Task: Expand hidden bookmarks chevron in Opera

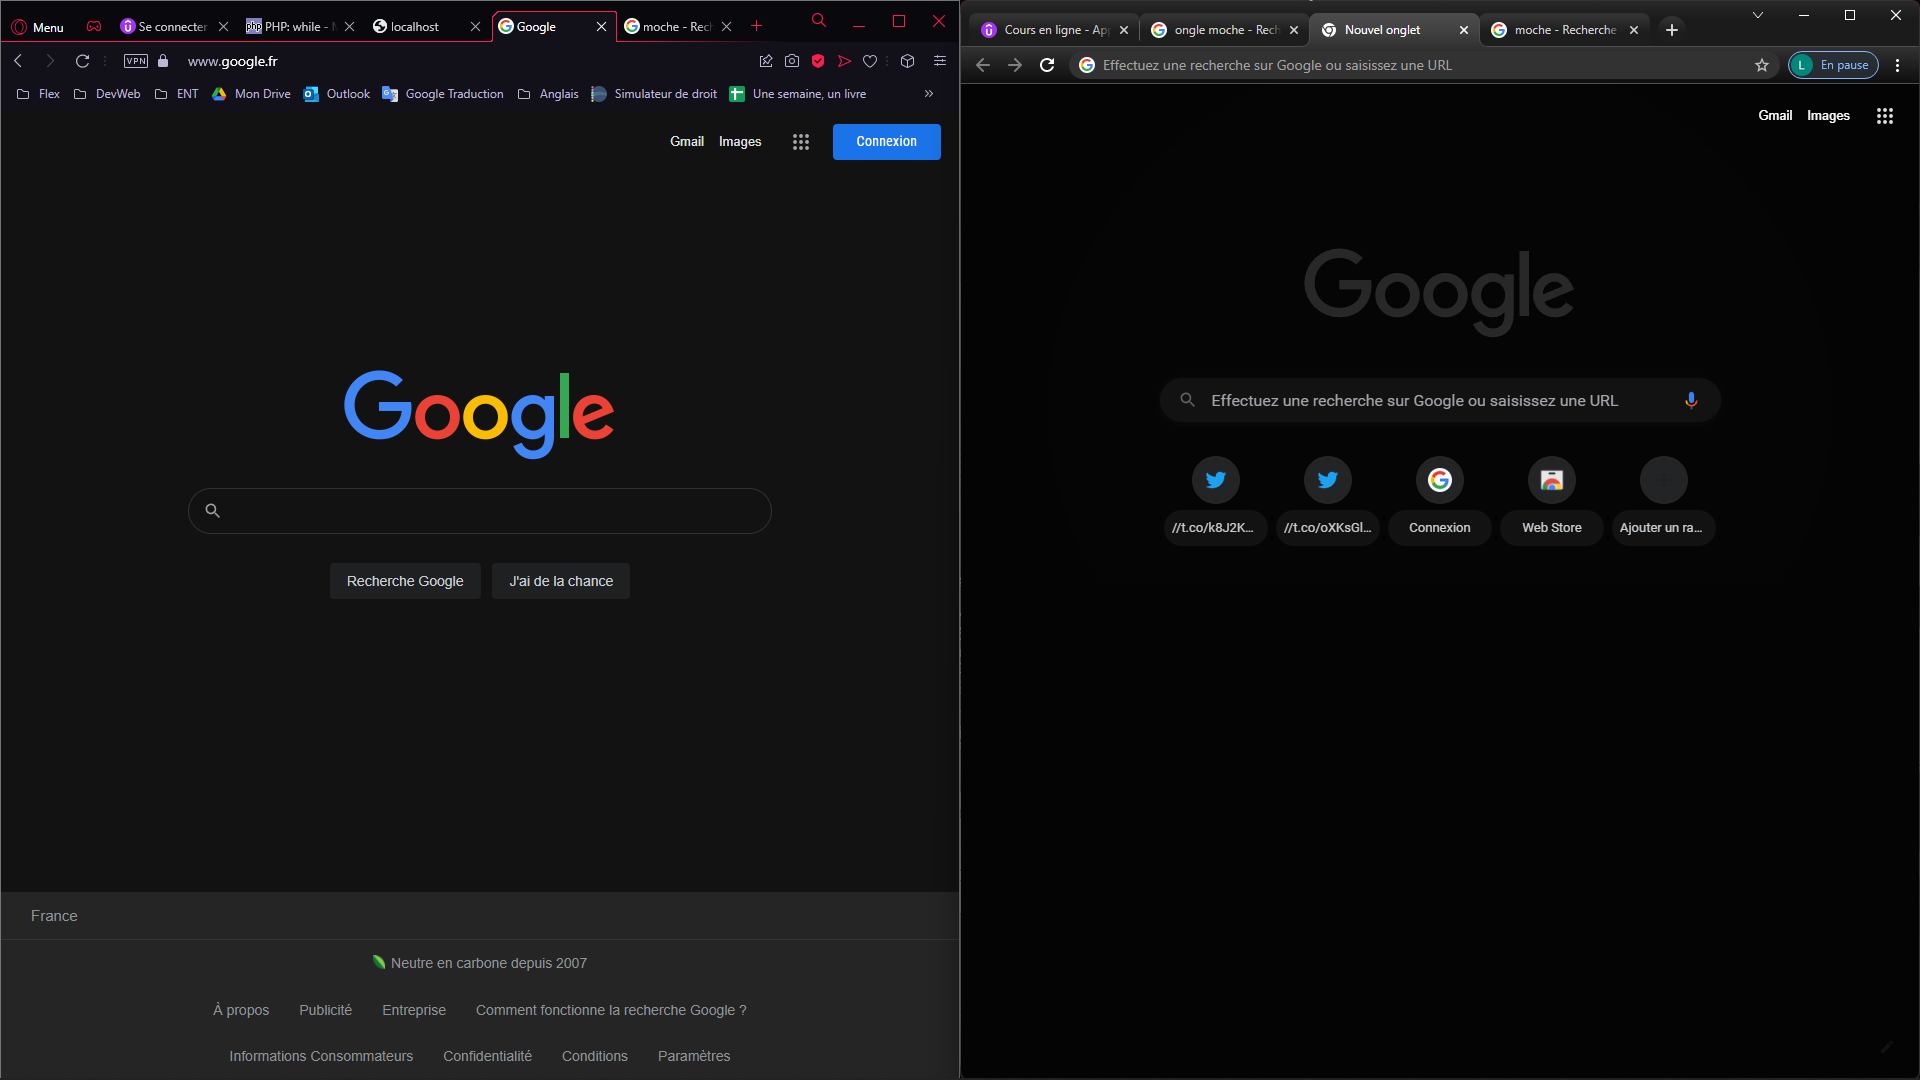Action: tap(929, 94)
